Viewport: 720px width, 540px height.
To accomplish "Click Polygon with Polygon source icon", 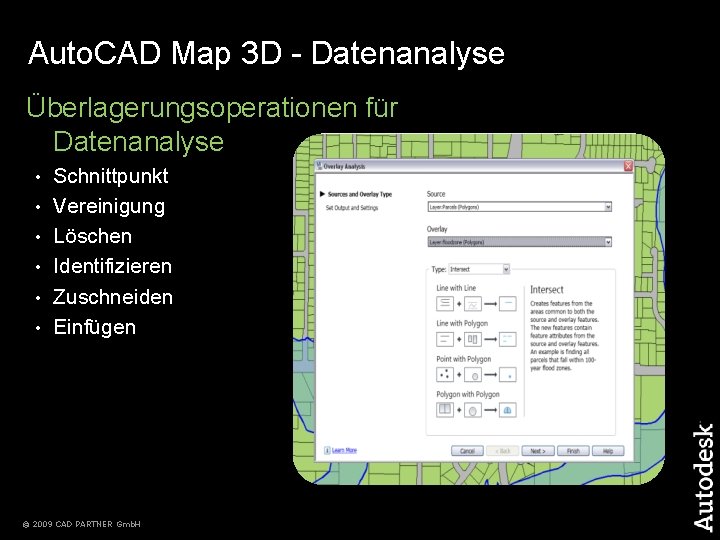I will tap(444, 410).
